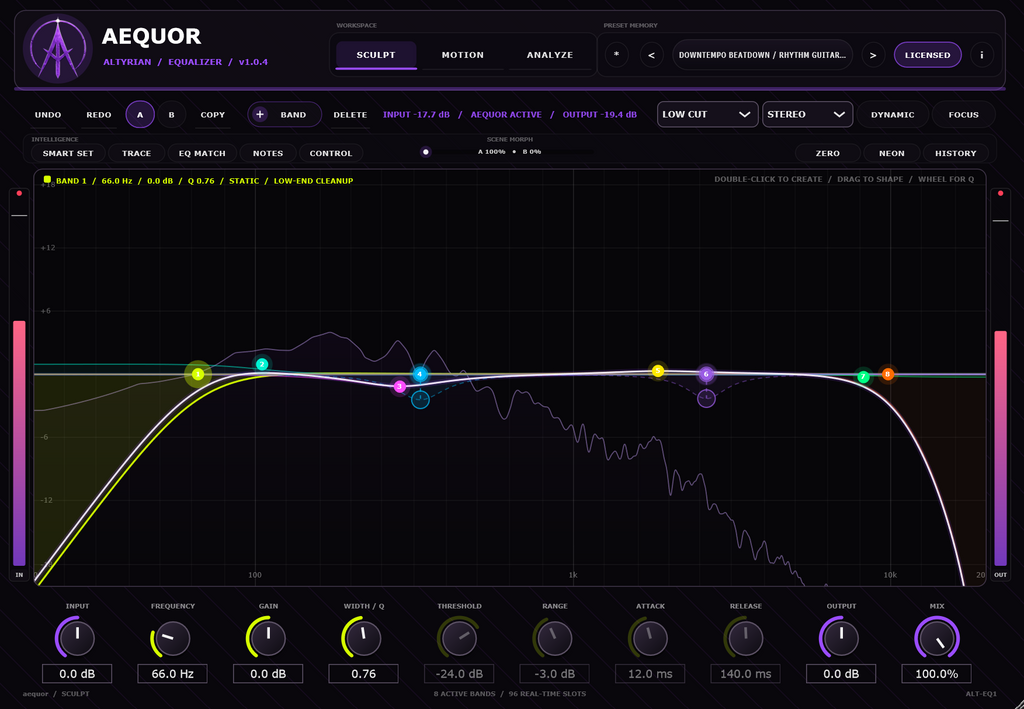Click the REDO button

[x=99, y=114]
